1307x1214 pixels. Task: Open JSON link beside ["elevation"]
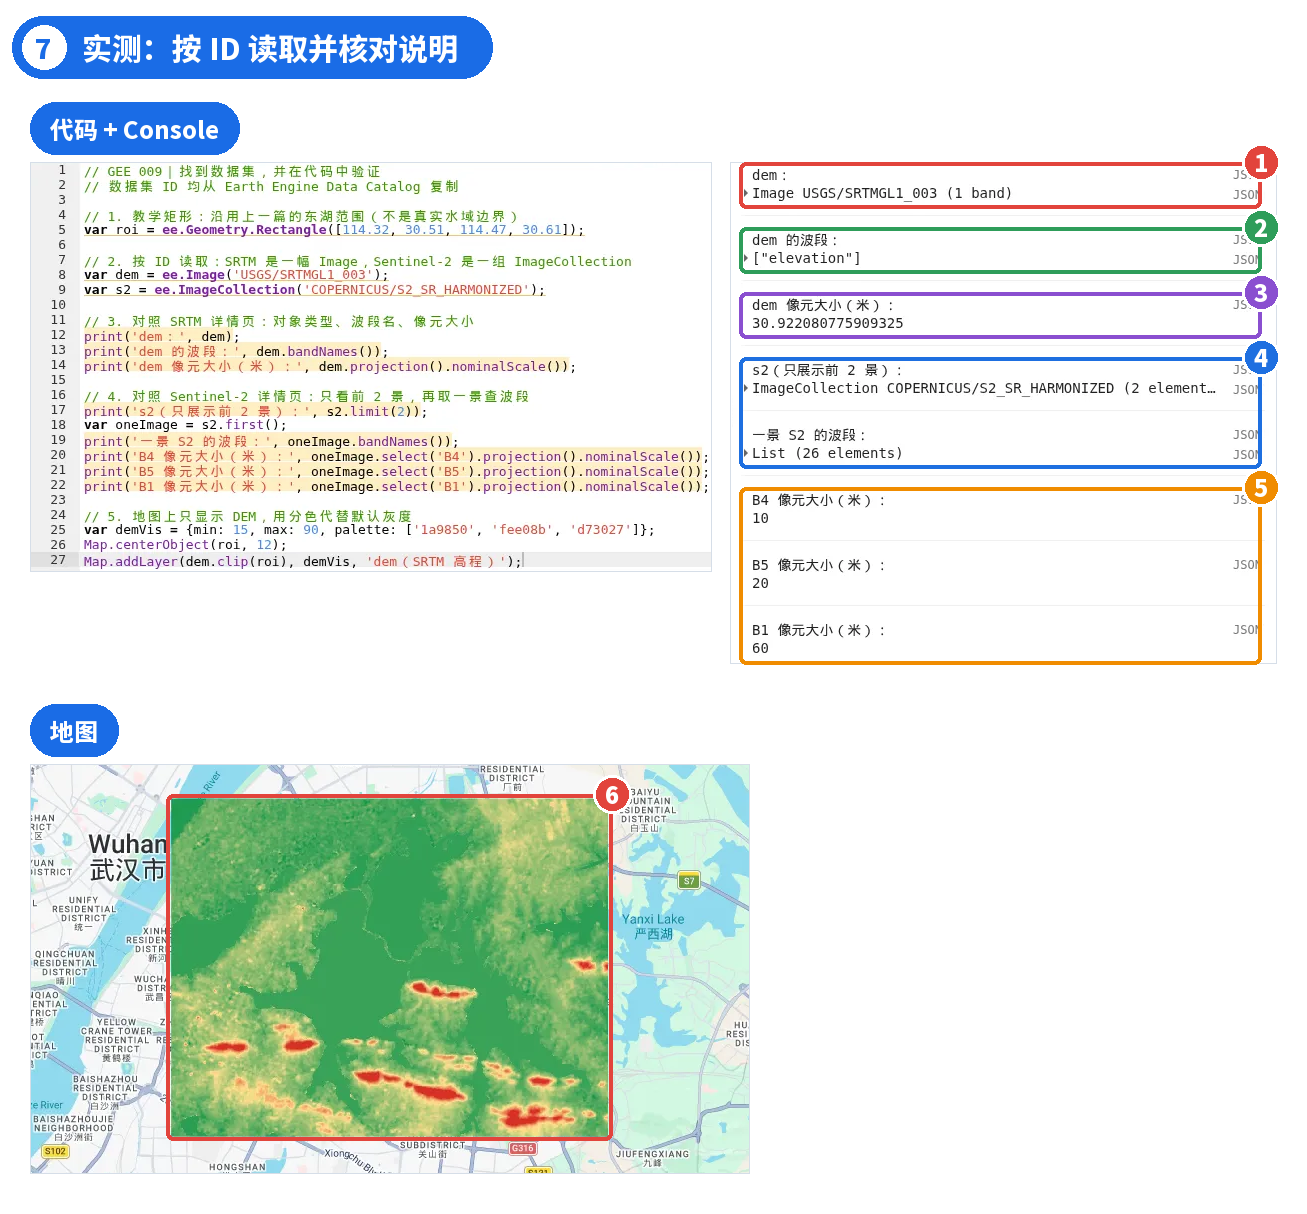[1245, 260]
